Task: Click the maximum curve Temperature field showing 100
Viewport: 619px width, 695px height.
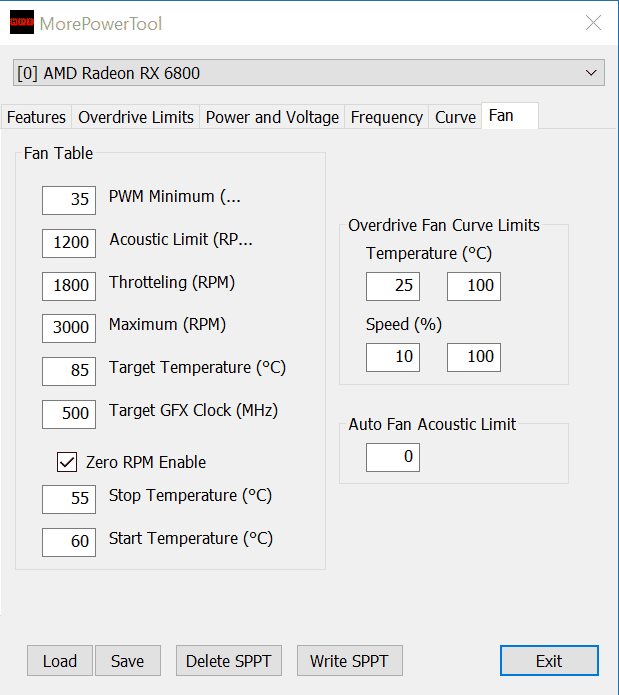Action: (x=474, y=286)
